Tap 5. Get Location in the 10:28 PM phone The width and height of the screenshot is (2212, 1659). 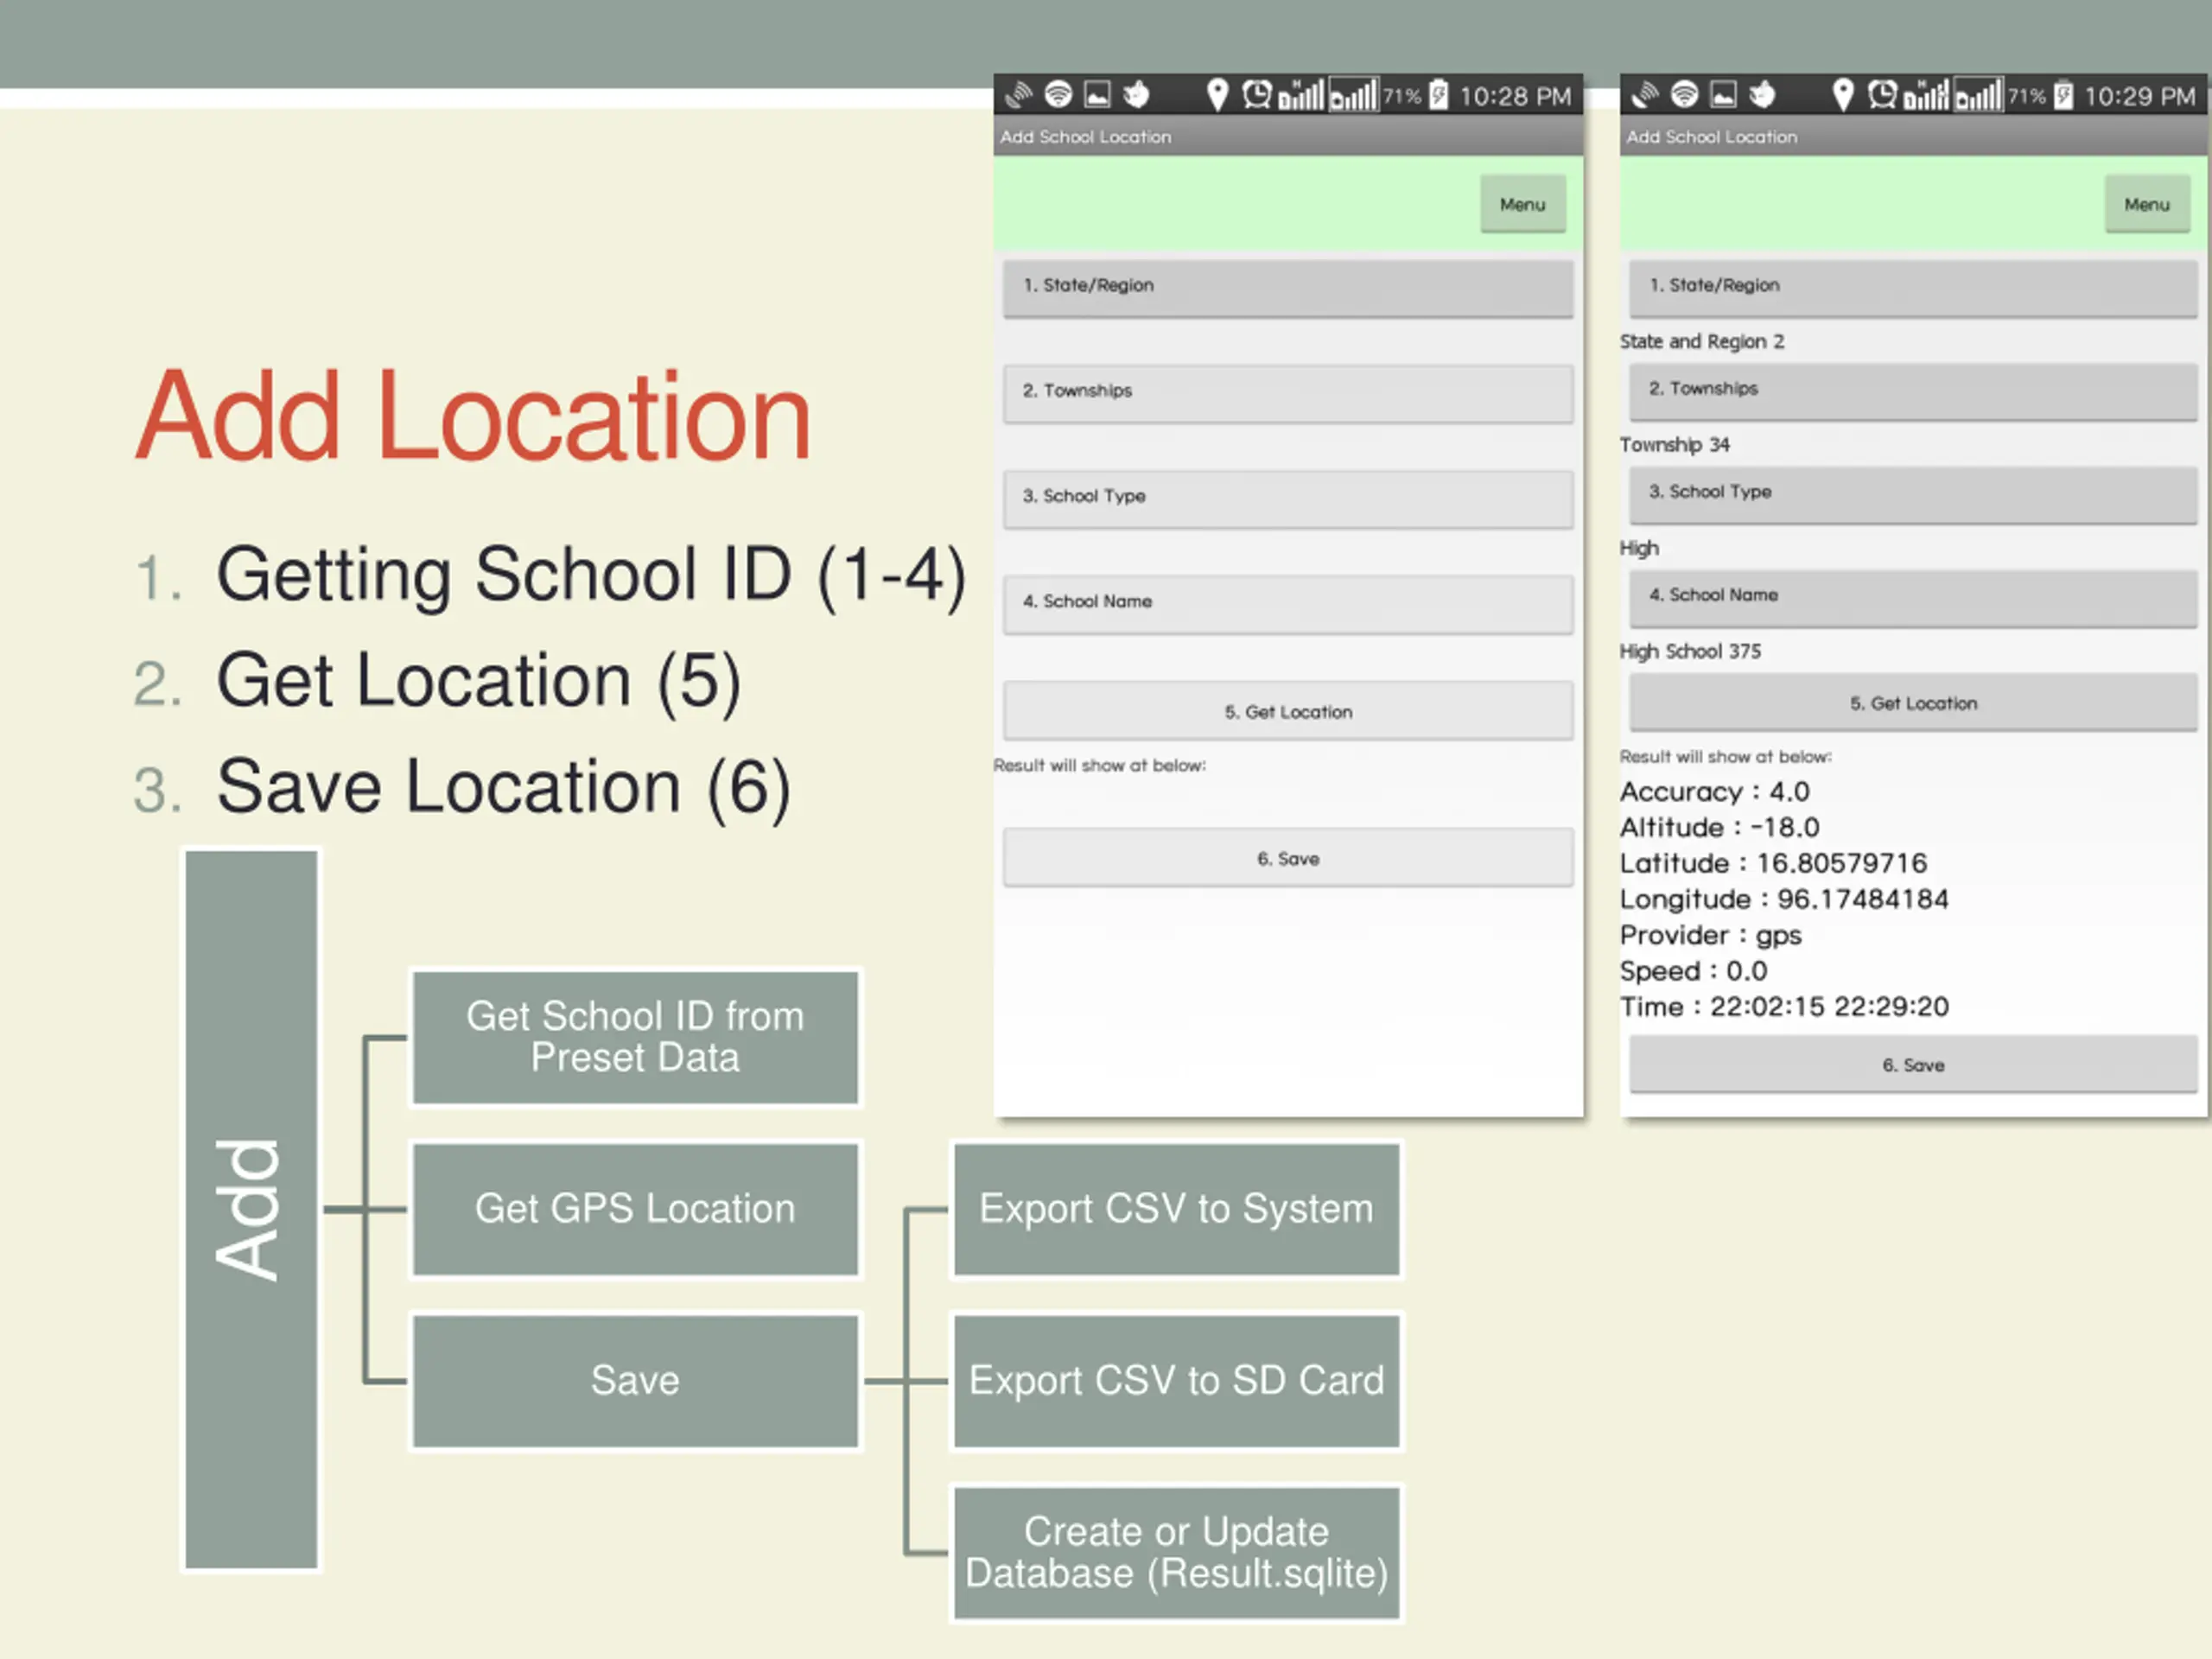coord(1288,710)
